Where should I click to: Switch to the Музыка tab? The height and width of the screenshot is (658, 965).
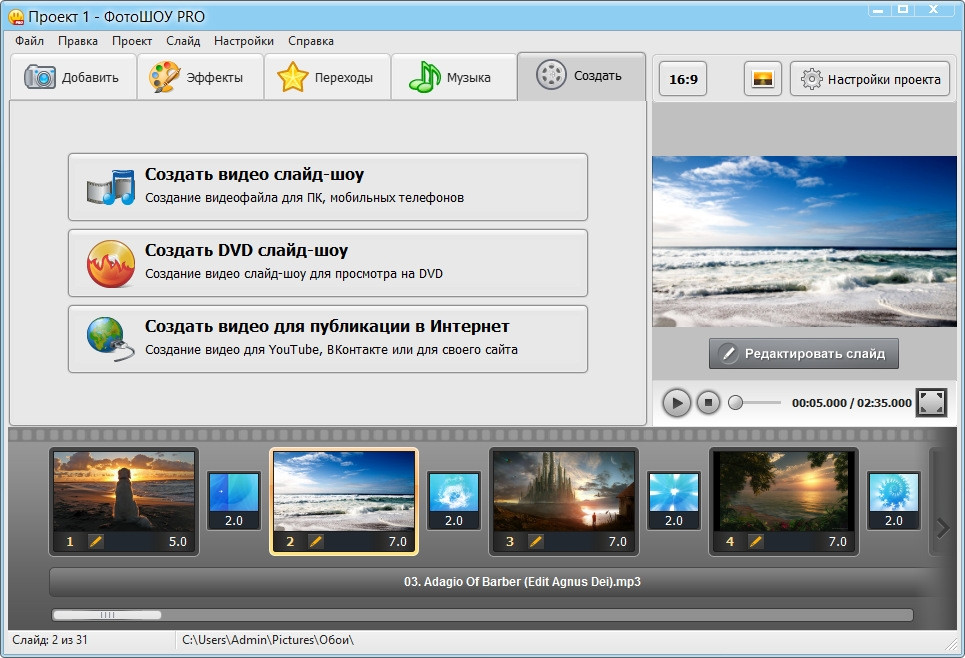(454, 77)
